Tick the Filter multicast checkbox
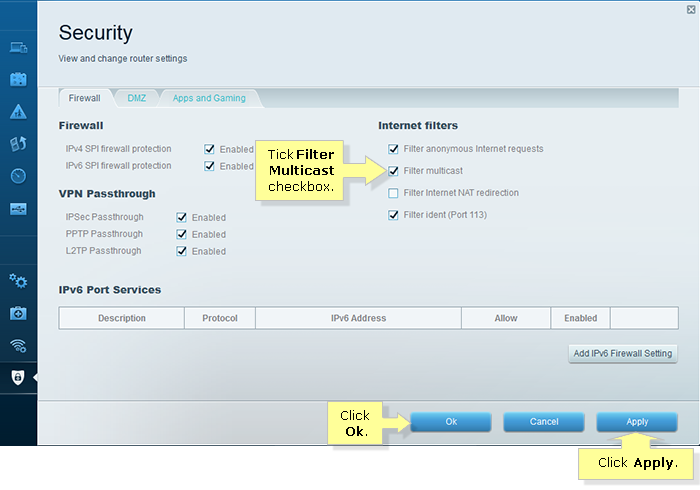The width and height of the screenshot is (700, 490). tap(393, 171)
